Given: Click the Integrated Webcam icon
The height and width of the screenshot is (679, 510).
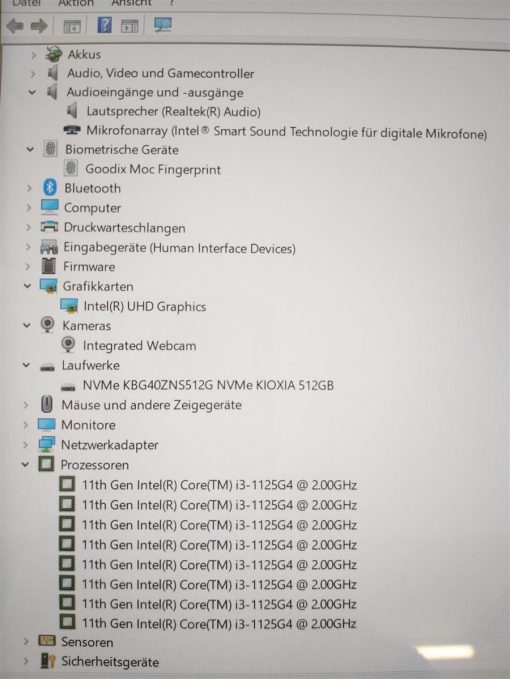Looking at the screenshot, I should point(68,345).
